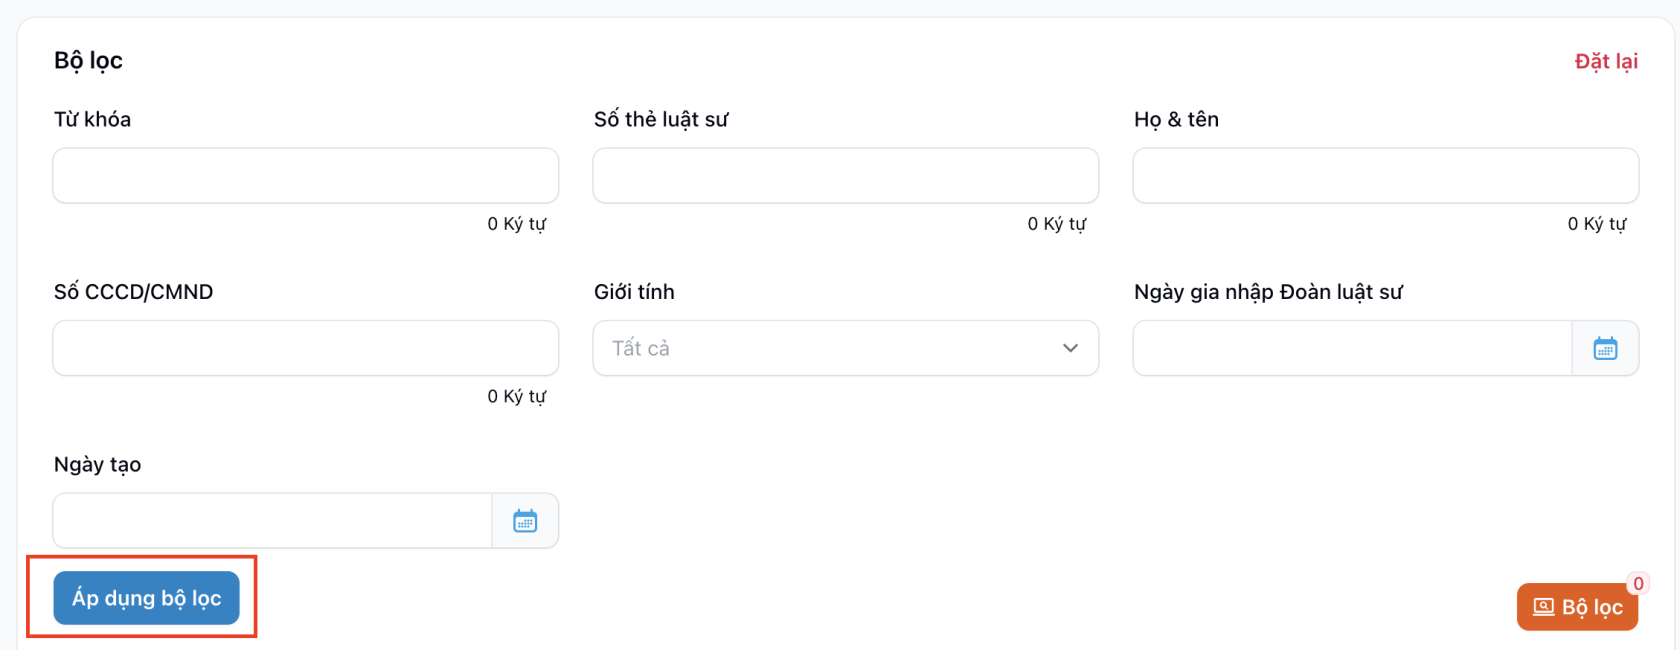
Task: Click the Ngày gia nhập Đoàn luật sư date field
Action: coord(1351,348)
